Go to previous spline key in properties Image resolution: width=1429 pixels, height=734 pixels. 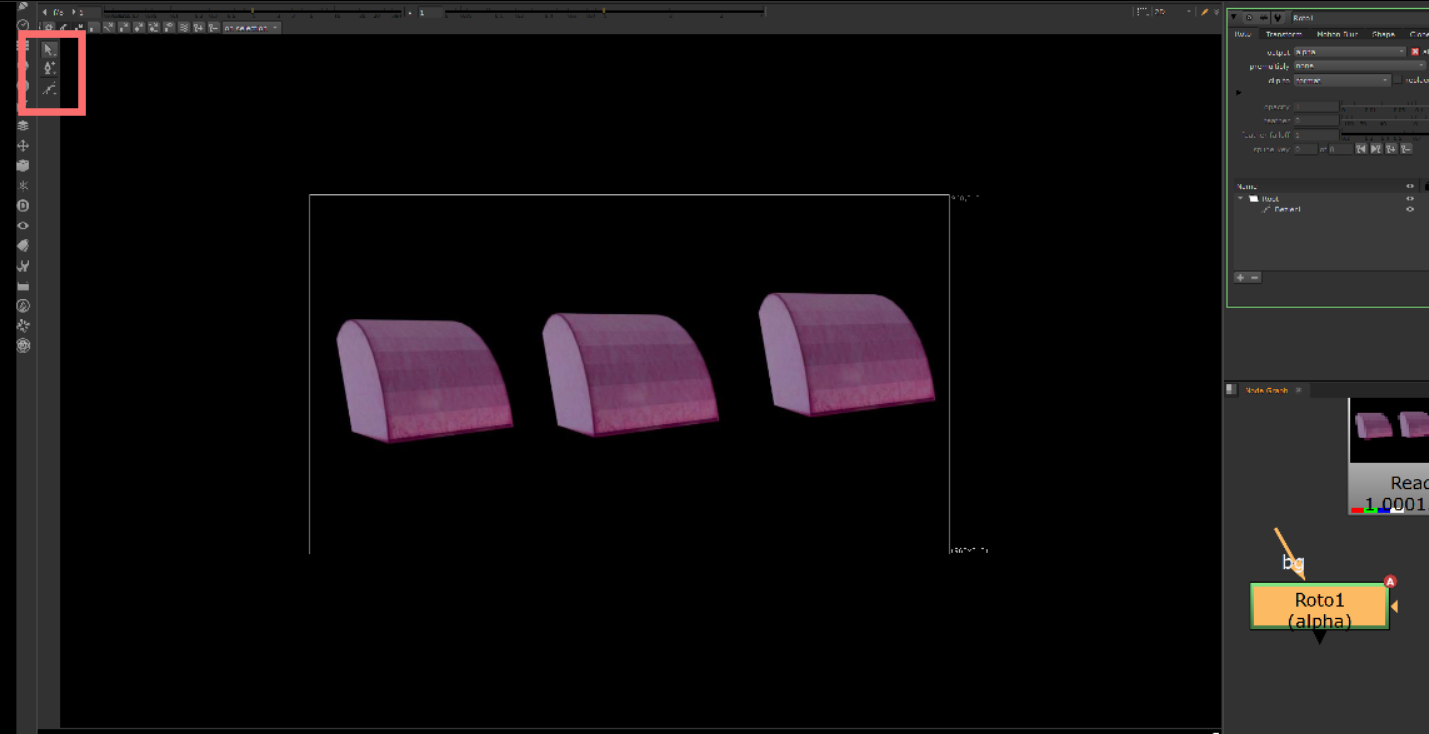pyautogui.click(x=1361, y=149)
